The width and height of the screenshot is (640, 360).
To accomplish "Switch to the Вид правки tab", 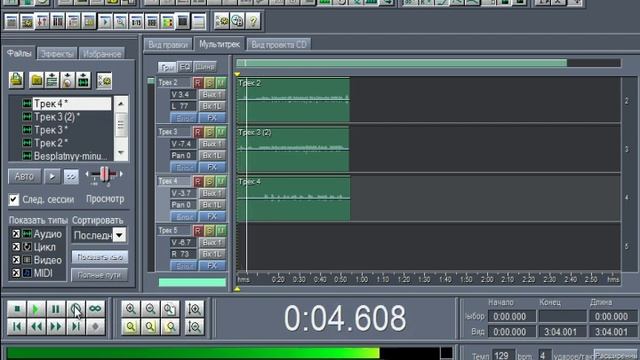I will tap(168, 44).
